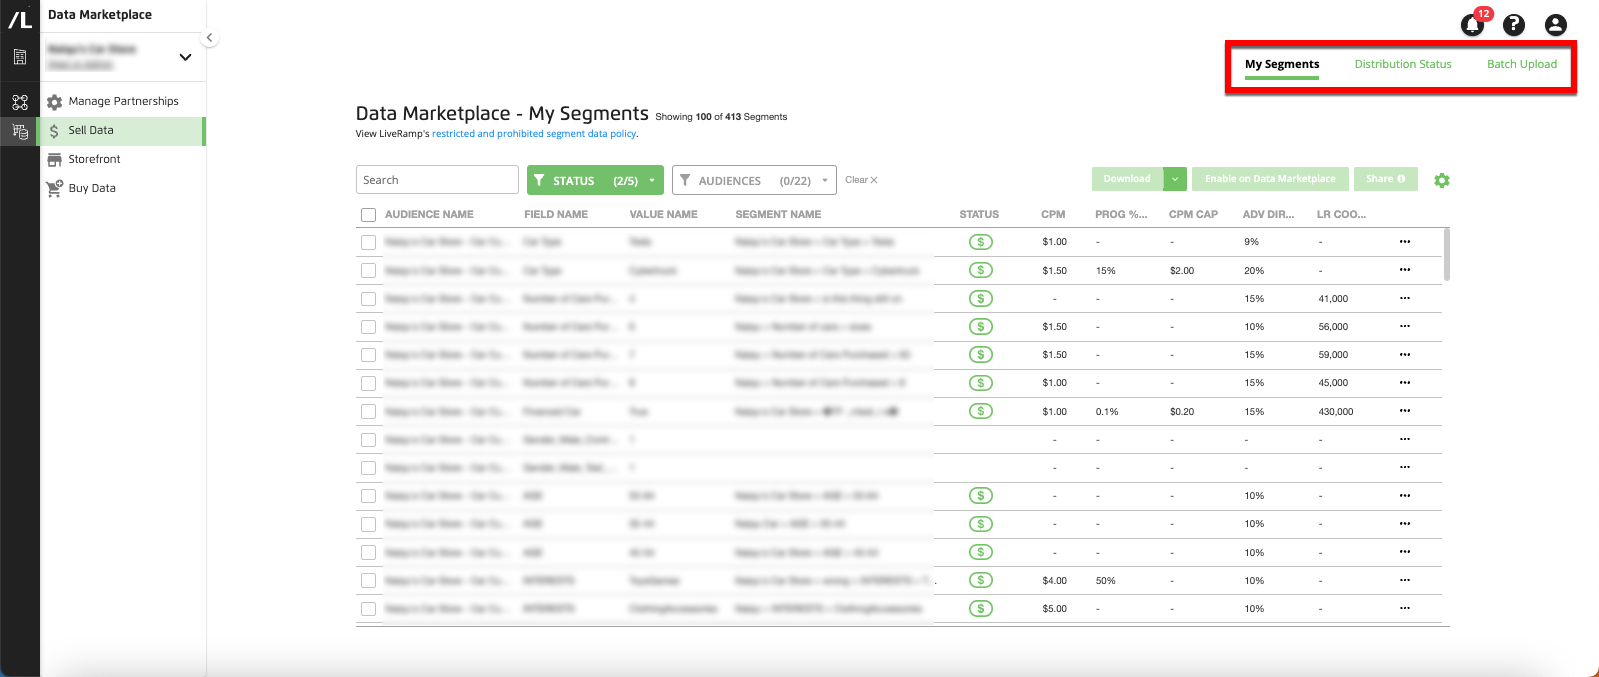The image size is (1599, 677).
Task: Expand the account selector chevron in sidebar
Action: point(185,57)
